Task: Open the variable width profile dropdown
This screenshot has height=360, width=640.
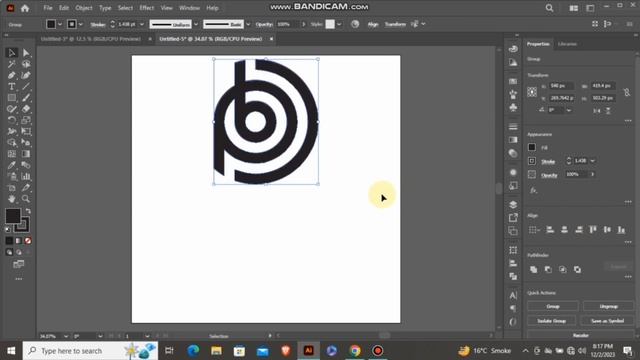Action: 196,24
